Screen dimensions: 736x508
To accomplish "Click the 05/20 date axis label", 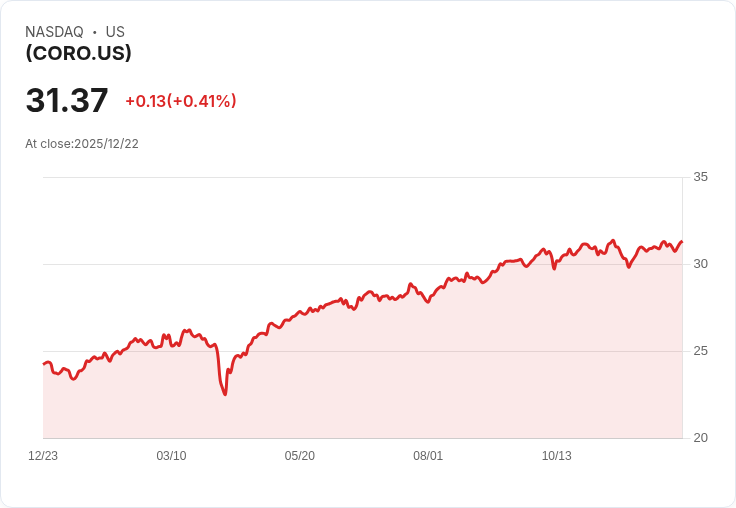I will point(299,456).
